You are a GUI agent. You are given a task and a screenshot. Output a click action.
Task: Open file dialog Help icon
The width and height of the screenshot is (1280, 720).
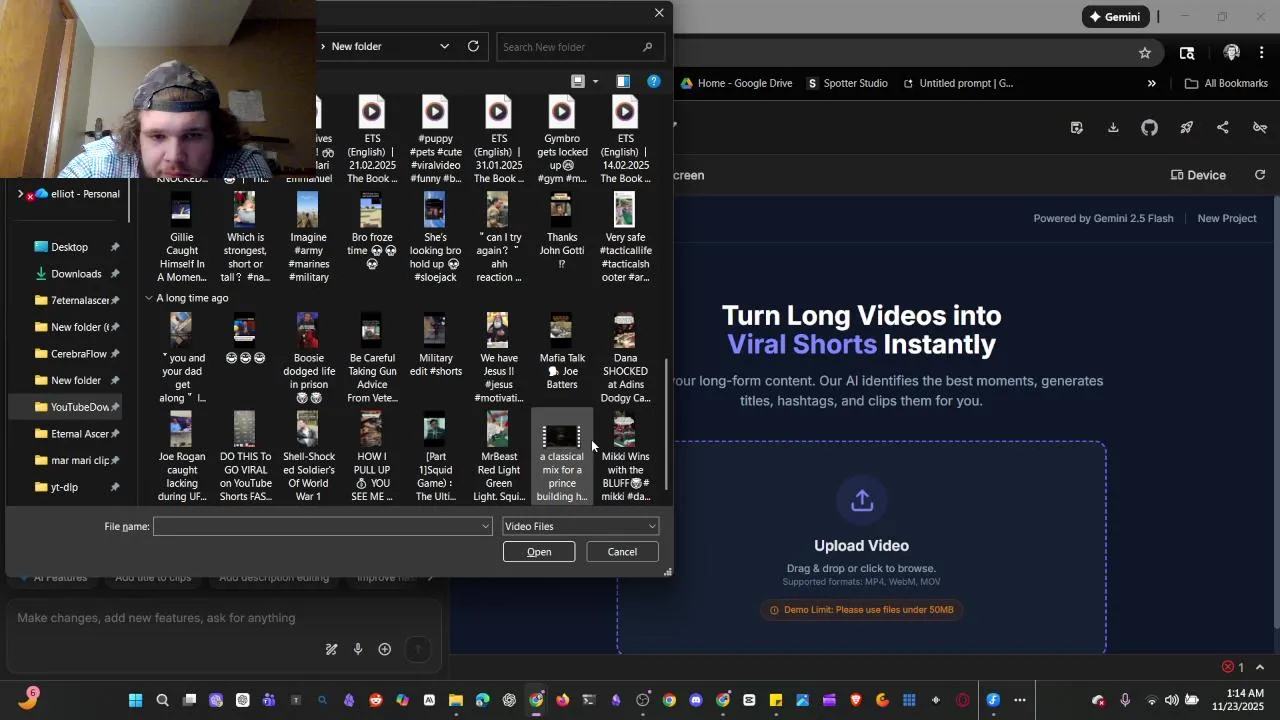point(654,81)
